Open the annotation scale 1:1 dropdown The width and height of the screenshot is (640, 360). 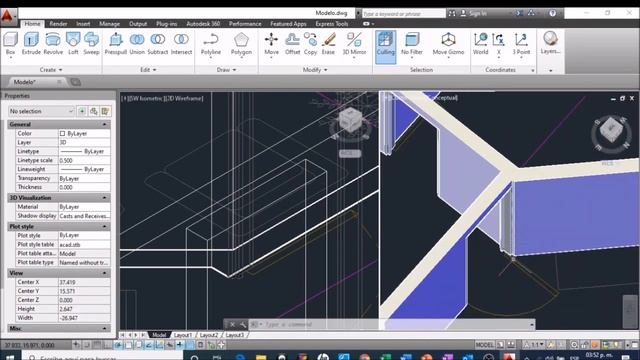[535, 345]
